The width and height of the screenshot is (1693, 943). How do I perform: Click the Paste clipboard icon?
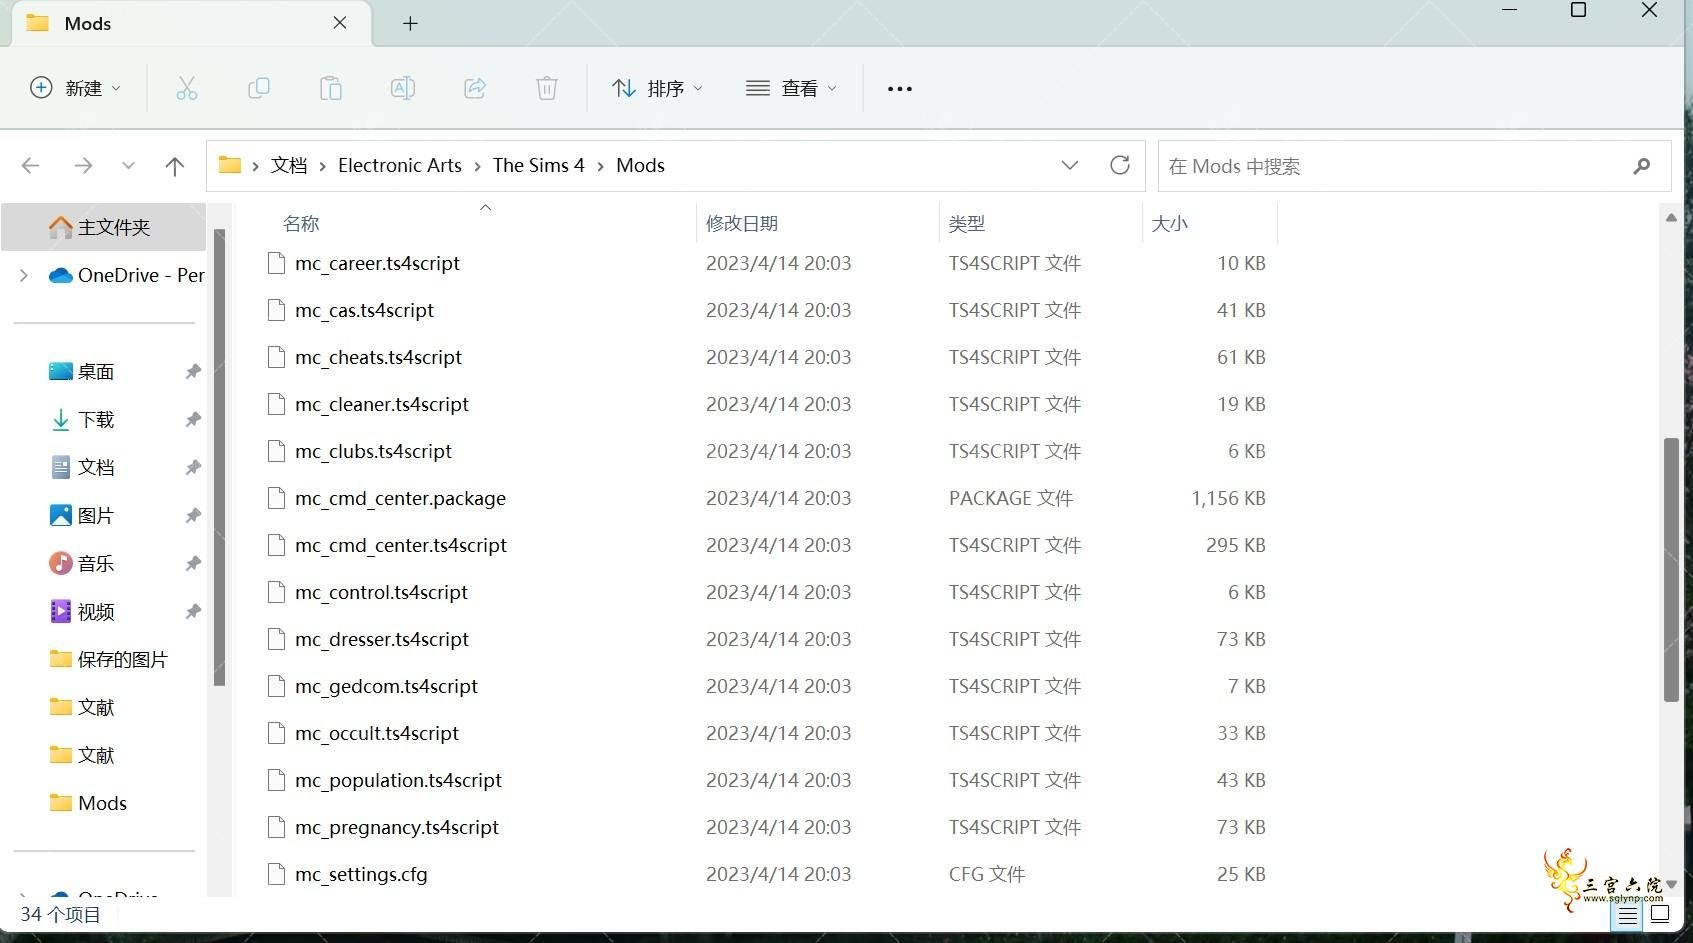tap(331, 88)
